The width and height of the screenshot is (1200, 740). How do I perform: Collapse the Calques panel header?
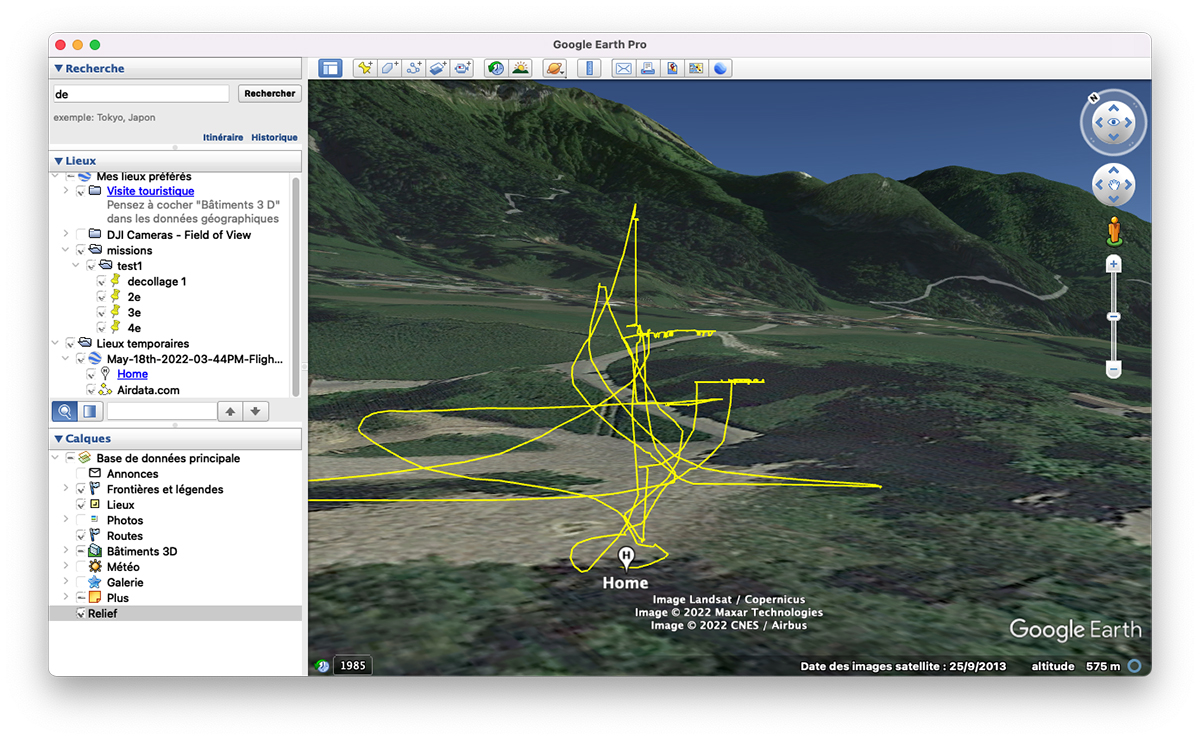(x=59, y=439)
